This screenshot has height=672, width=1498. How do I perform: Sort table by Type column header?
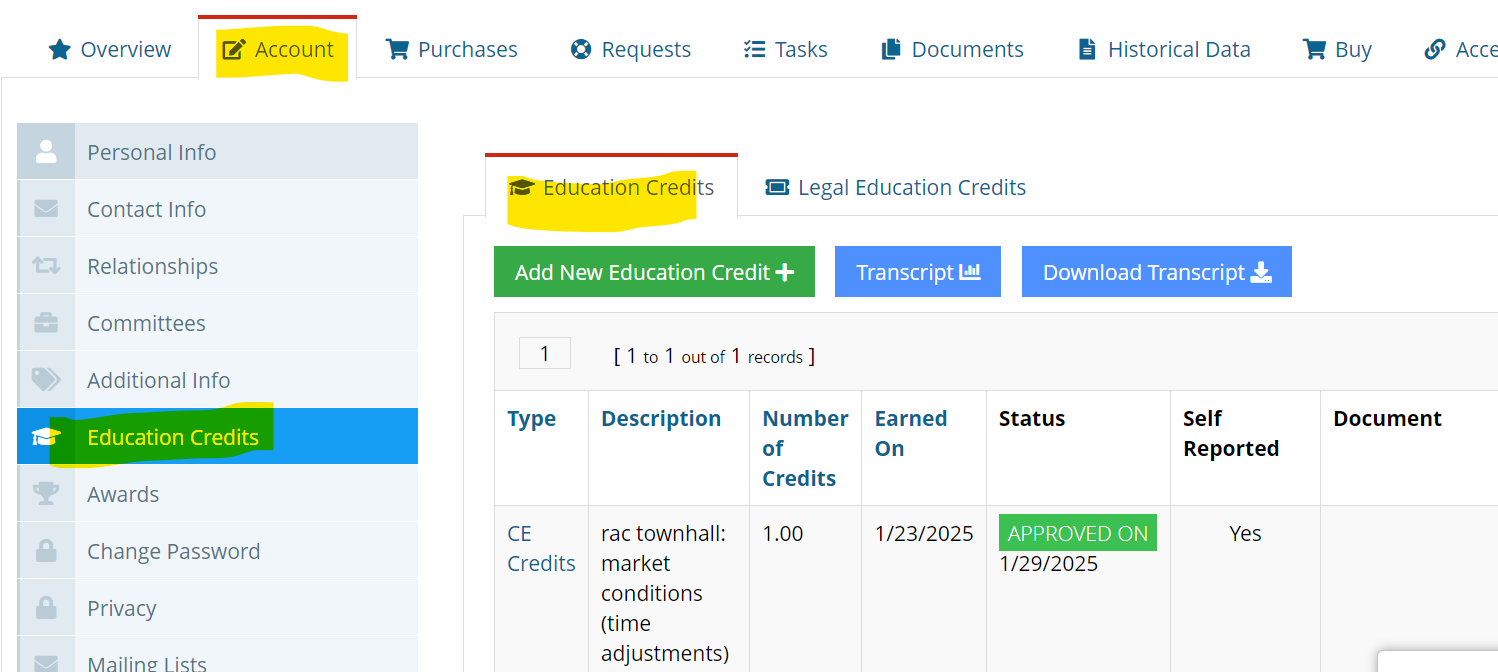click(x=531, y=418)
